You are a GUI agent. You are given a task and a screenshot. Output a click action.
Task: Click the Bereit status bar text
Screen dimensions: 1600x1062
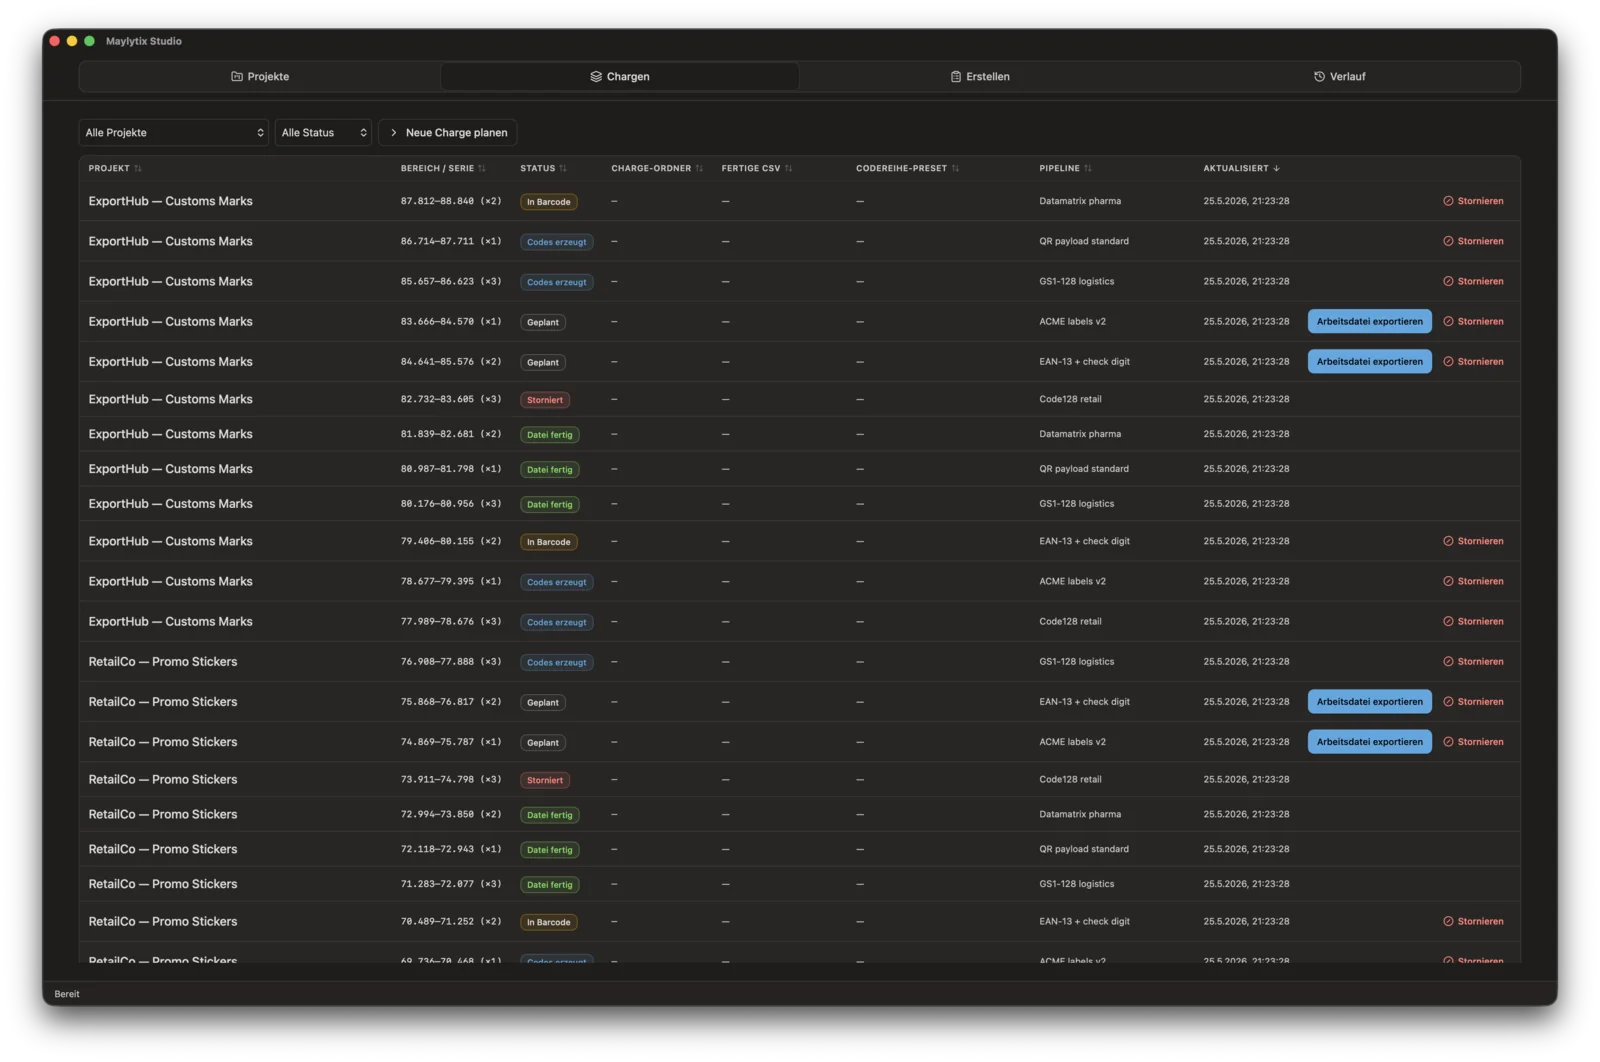[67, 994]
